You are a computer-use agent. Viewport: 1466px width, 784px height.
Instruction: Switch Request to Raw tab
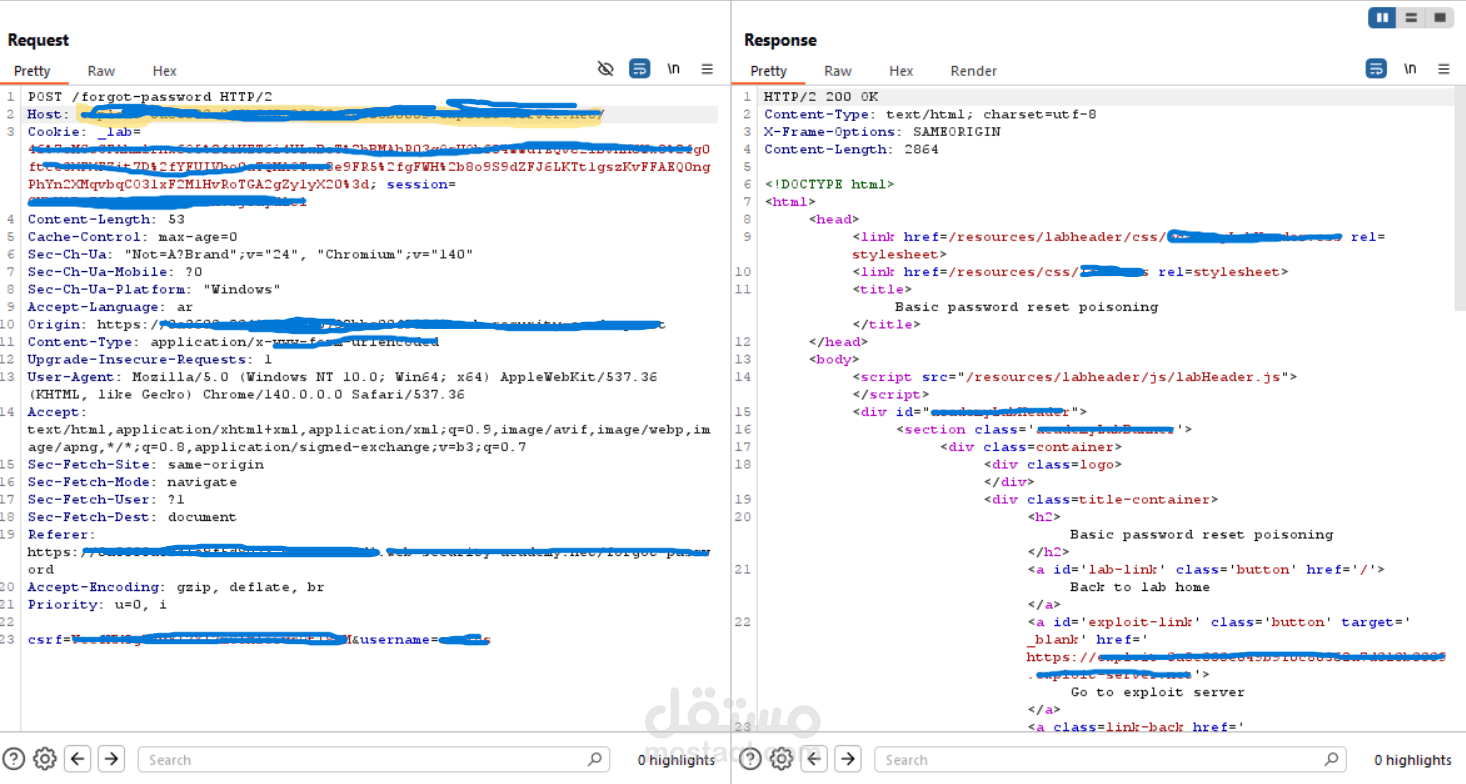click(101, 71)
